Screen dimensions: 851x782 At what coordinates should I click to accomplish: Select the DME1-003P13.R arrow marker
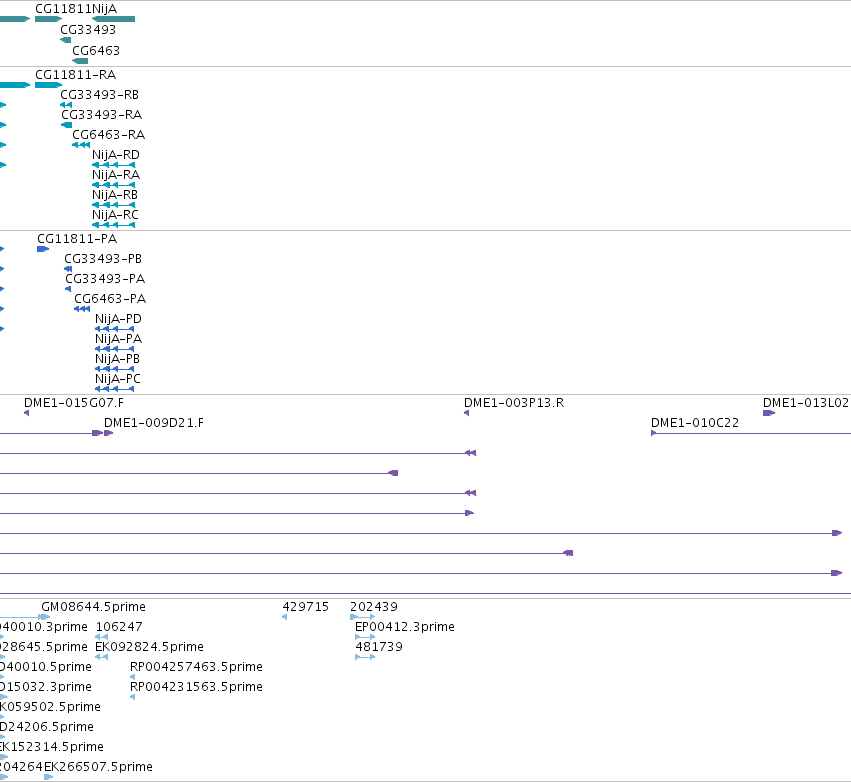click(467, 413)
